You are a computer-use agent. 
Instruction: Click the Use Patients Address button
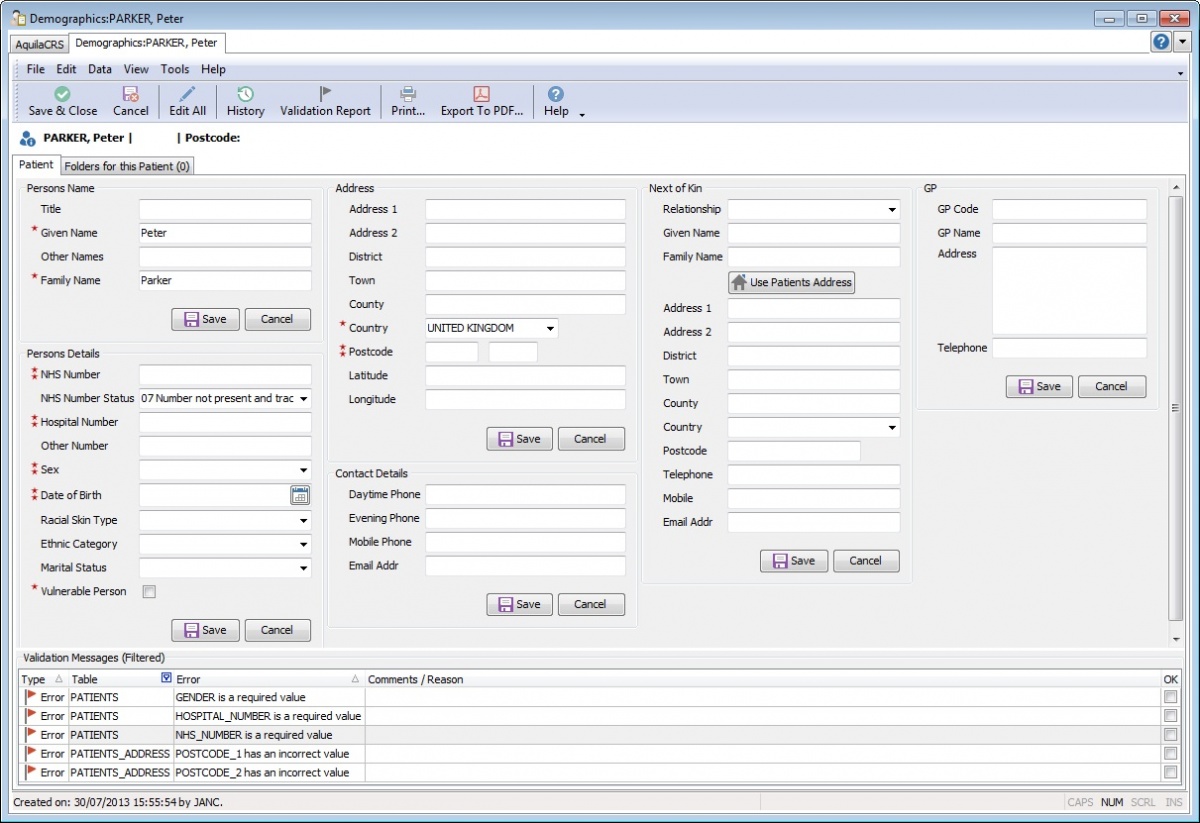click(x=791, y=282)
